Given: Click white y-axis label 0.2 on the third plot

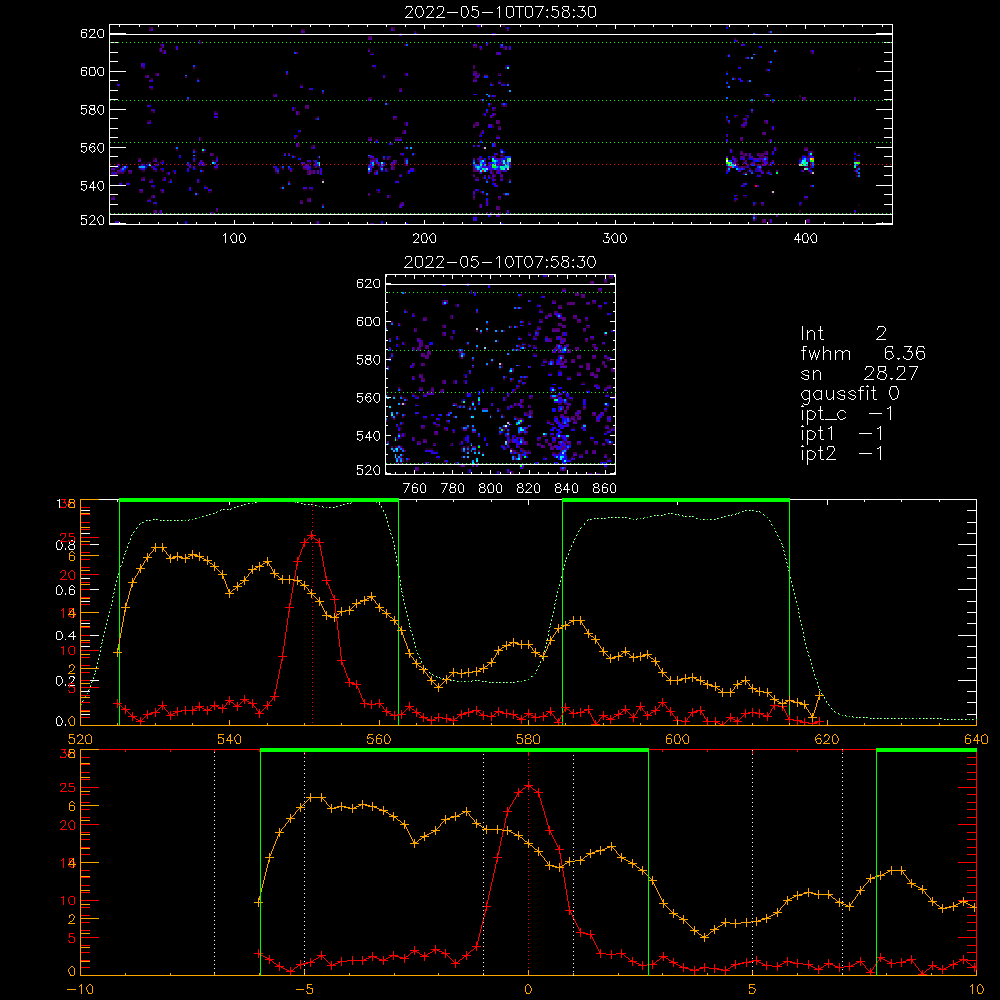Looking at the screenshot, I should coord(66,681).
